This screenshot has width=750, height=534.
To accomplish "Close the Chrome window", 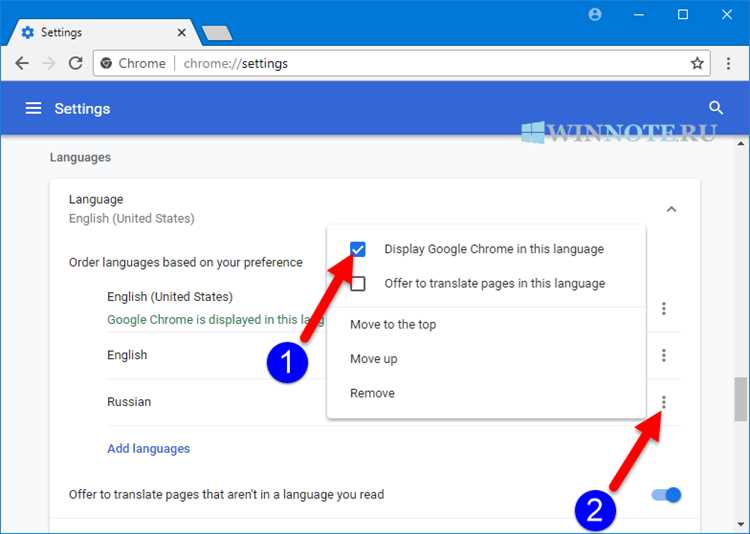I will (x=727, y=14).
